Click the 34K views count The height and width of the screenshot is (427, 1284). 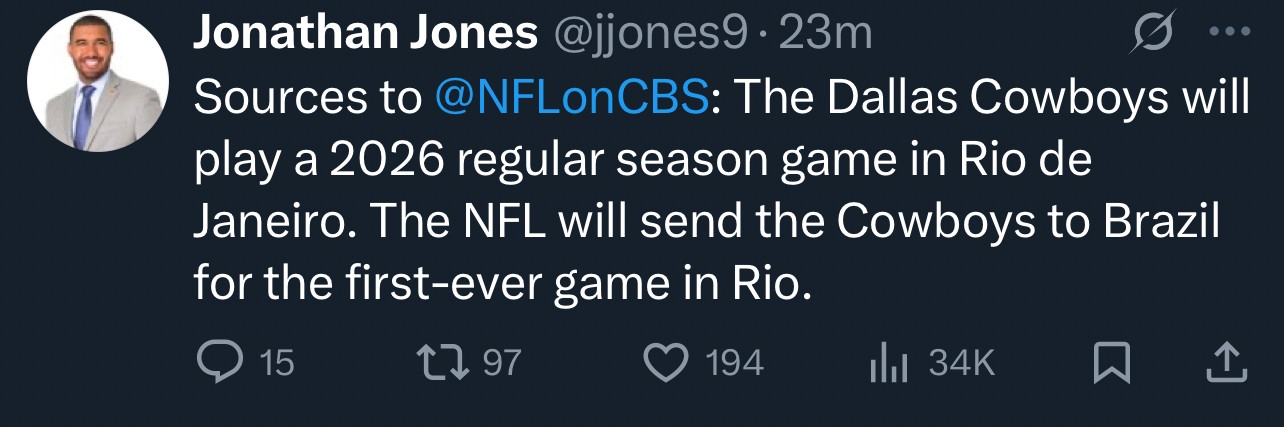pos(961,363)
